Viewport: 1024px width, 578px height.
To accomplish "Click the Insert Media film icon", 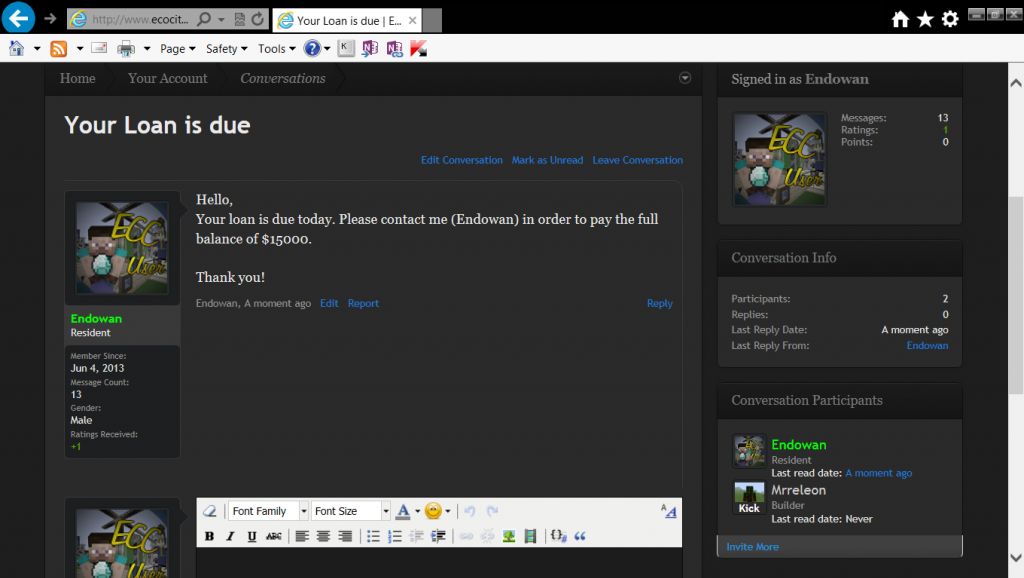I will [x=530, y=536].
